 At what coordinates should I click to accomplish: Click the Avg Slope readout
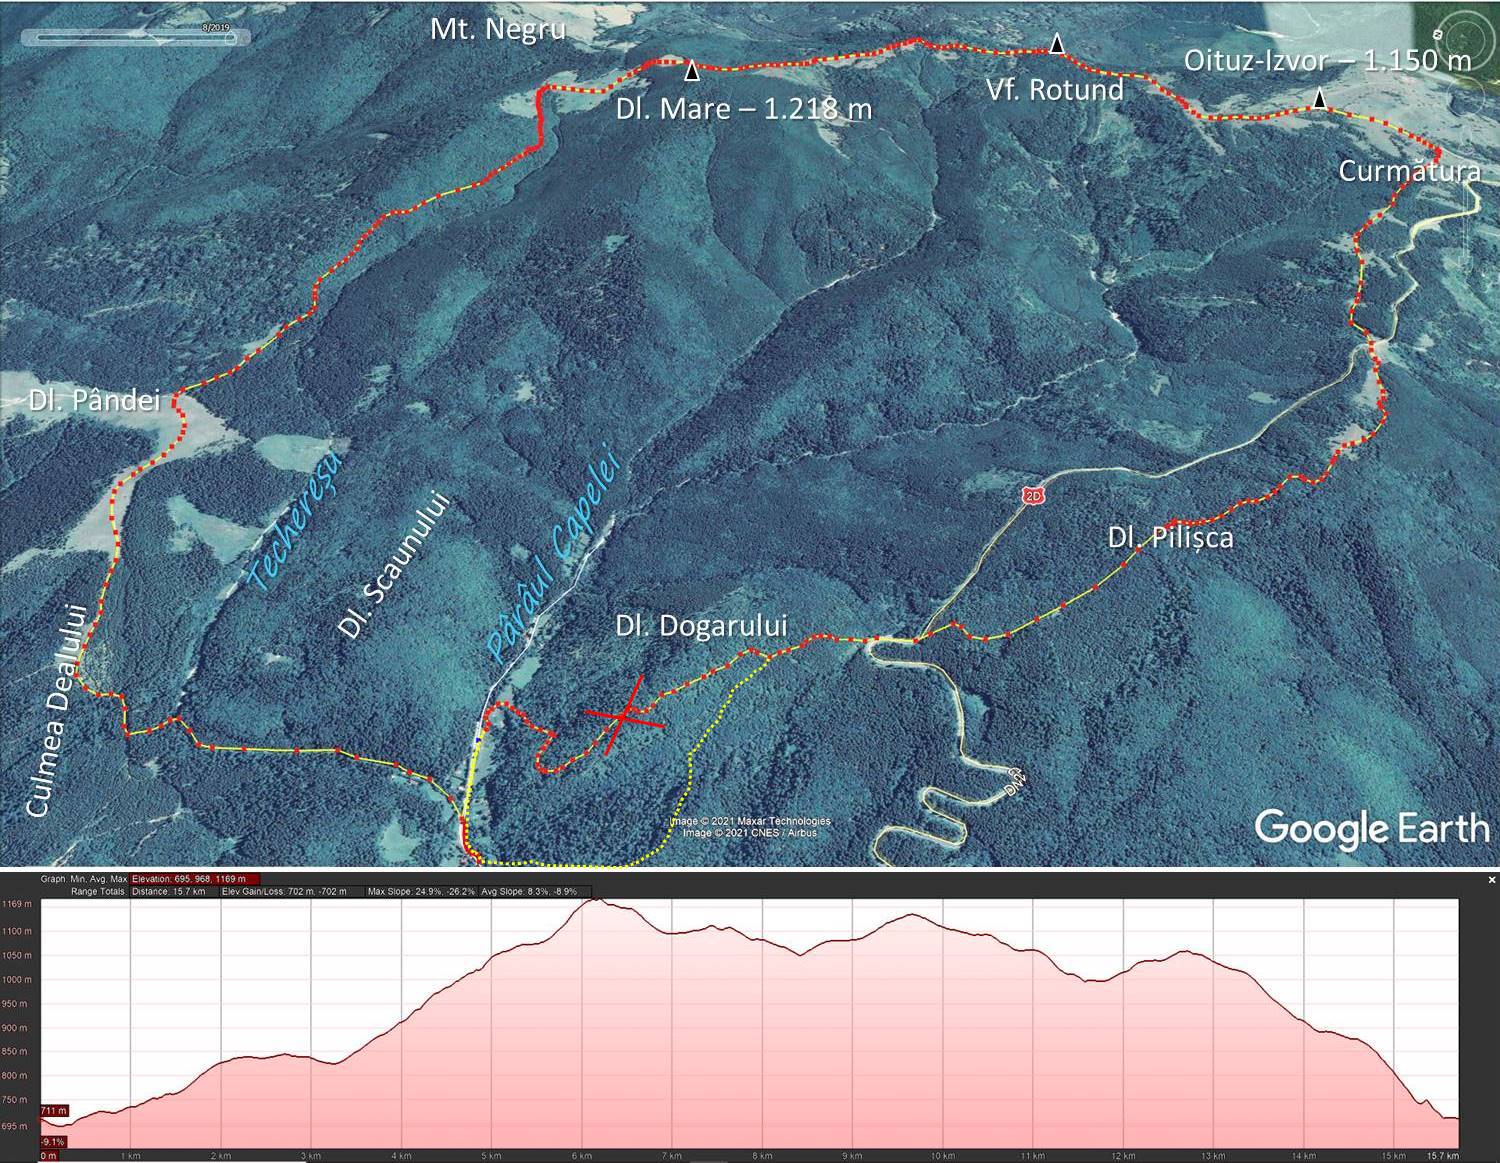pyautogui.click(x=529, y=891)
